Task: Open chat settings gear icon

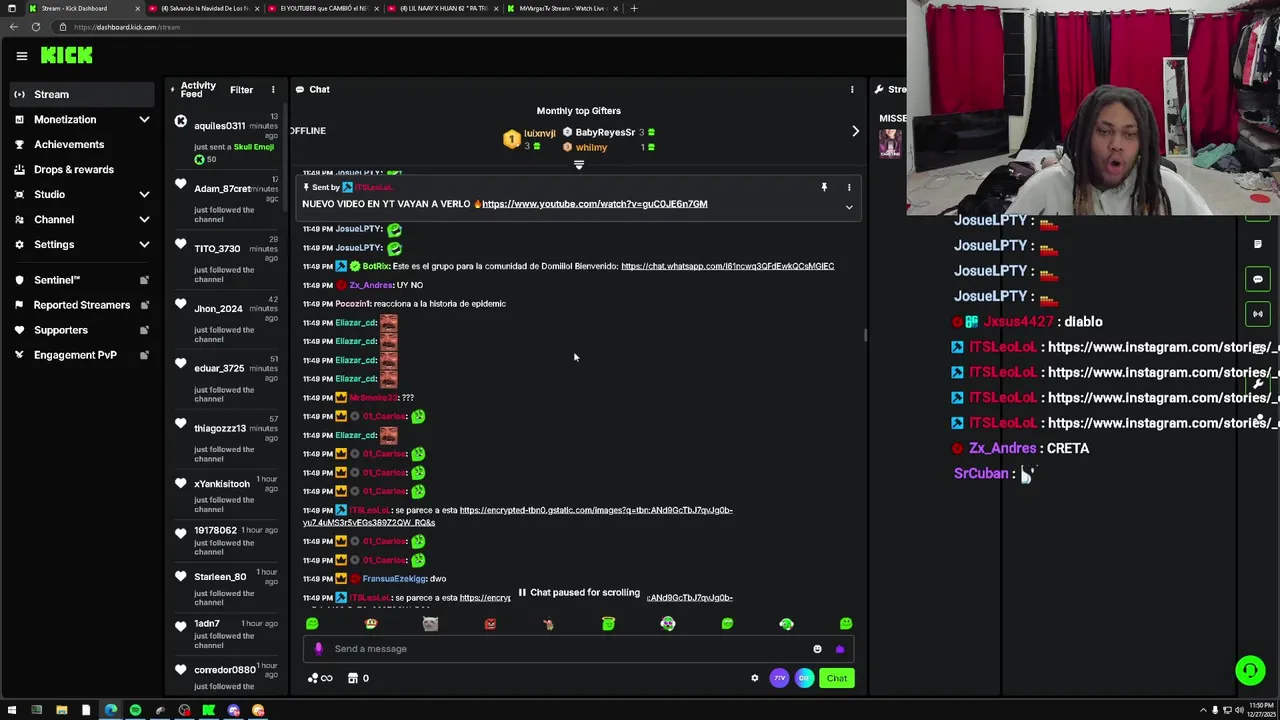Action: (x=755, y=678)
